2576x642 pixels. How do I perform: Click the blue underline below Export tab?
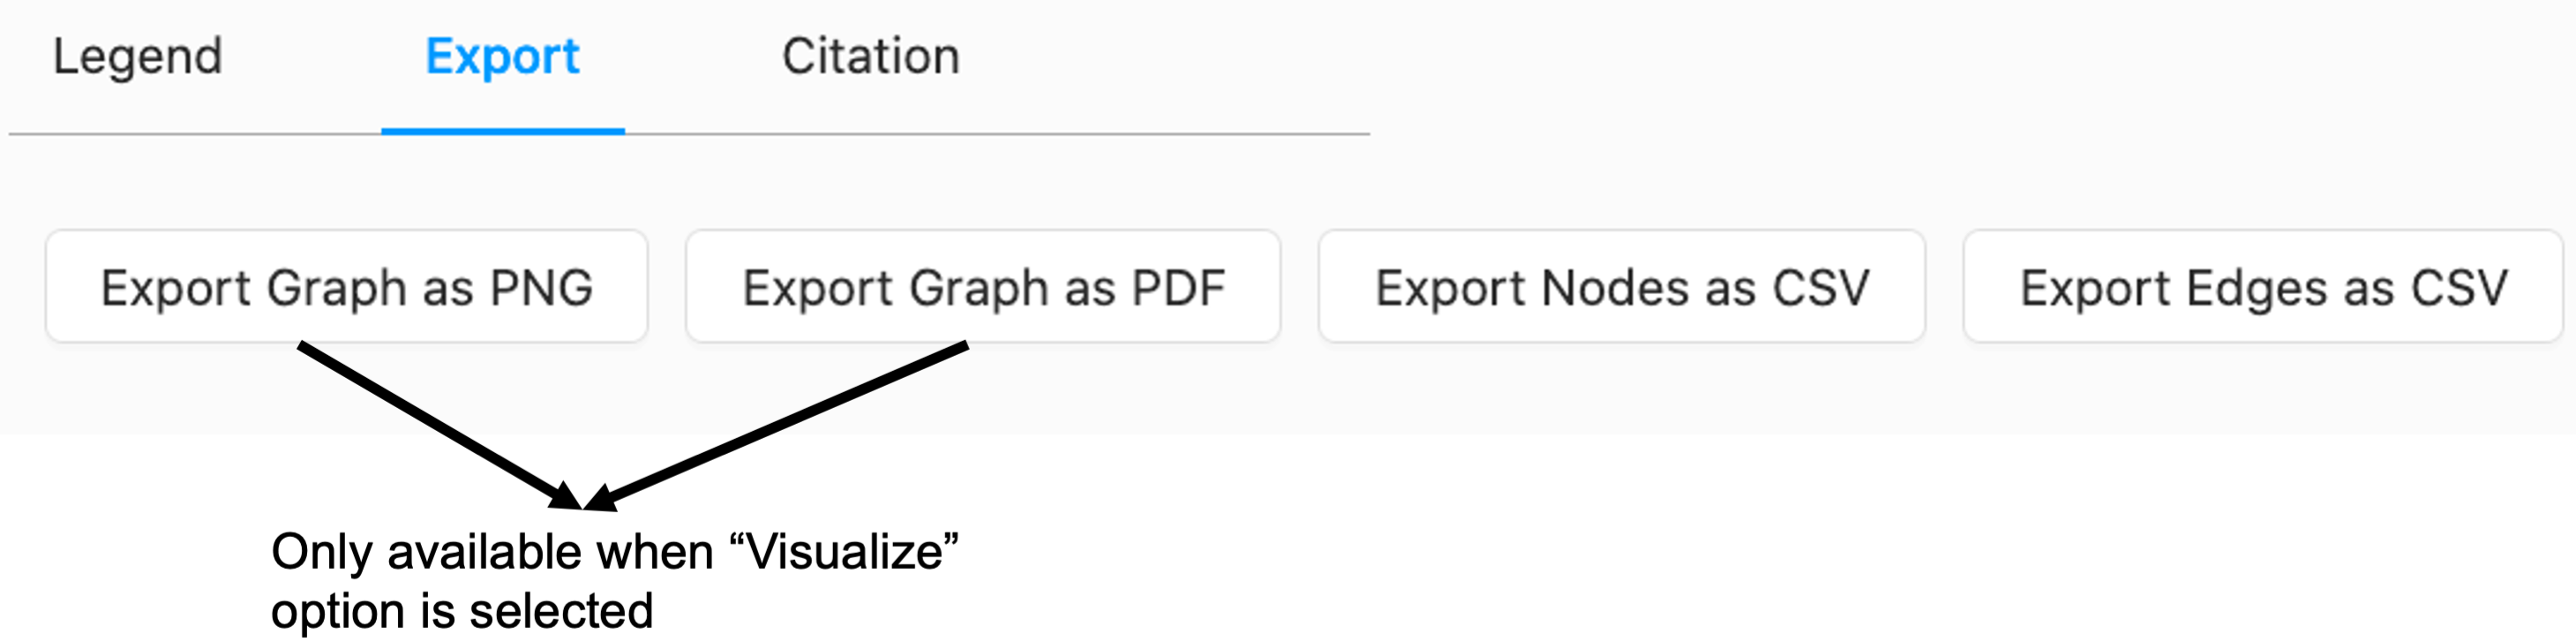coord(502,131)
